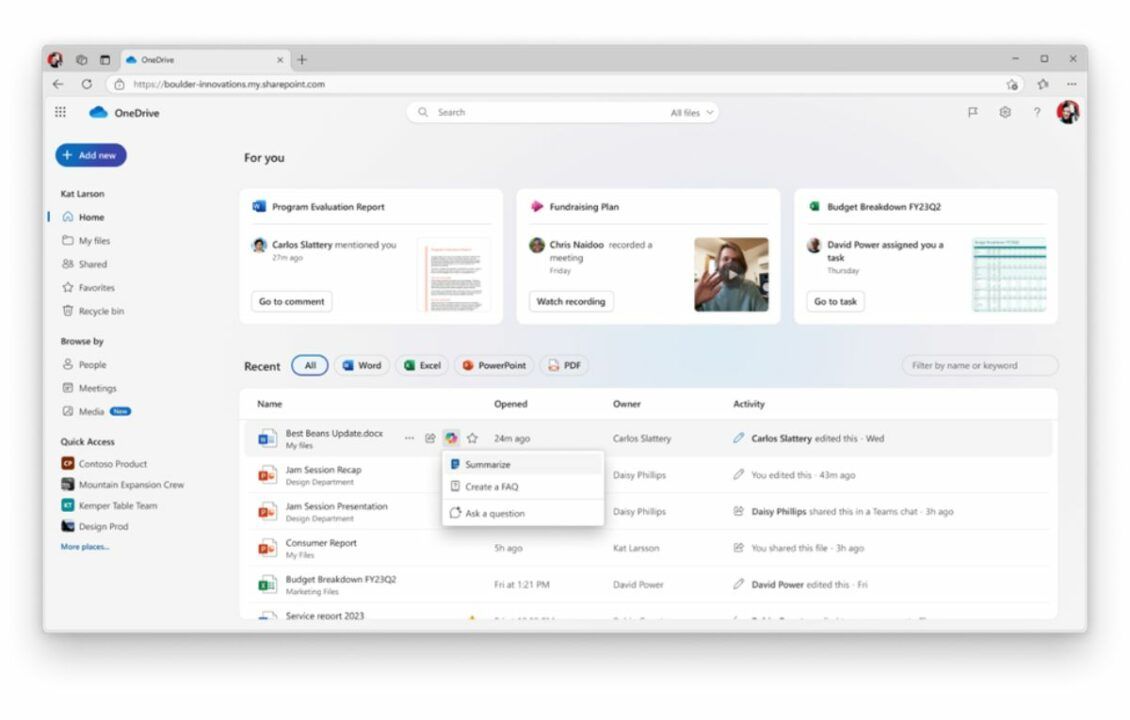The image size is (1130, 720).
Task: Click the Go to comment button
Action: coord(291,302)
